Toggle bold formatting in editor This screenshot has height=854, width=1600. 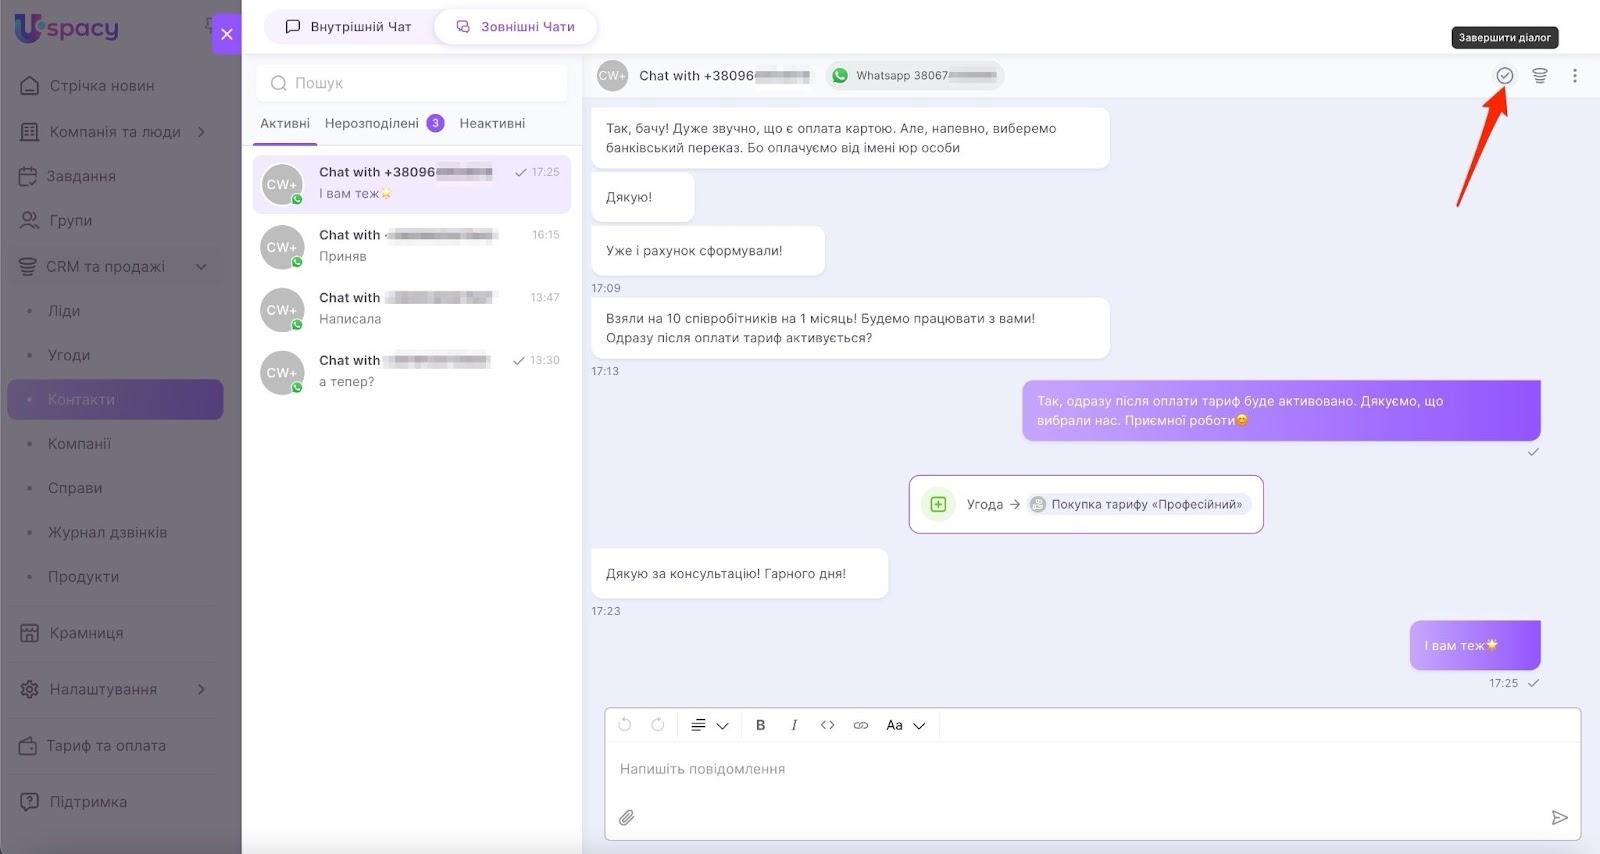click(x=761, y=725)
